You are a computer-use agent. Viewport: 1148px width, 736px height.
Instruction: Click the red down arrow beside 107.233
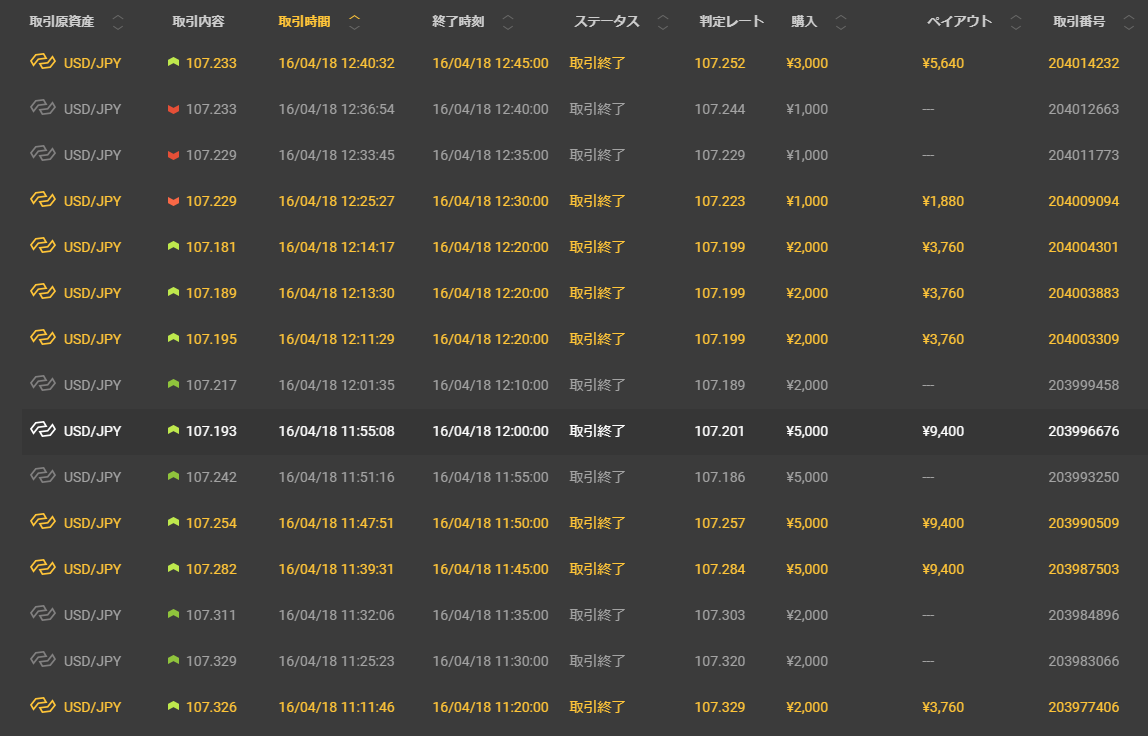click(173, 109)
